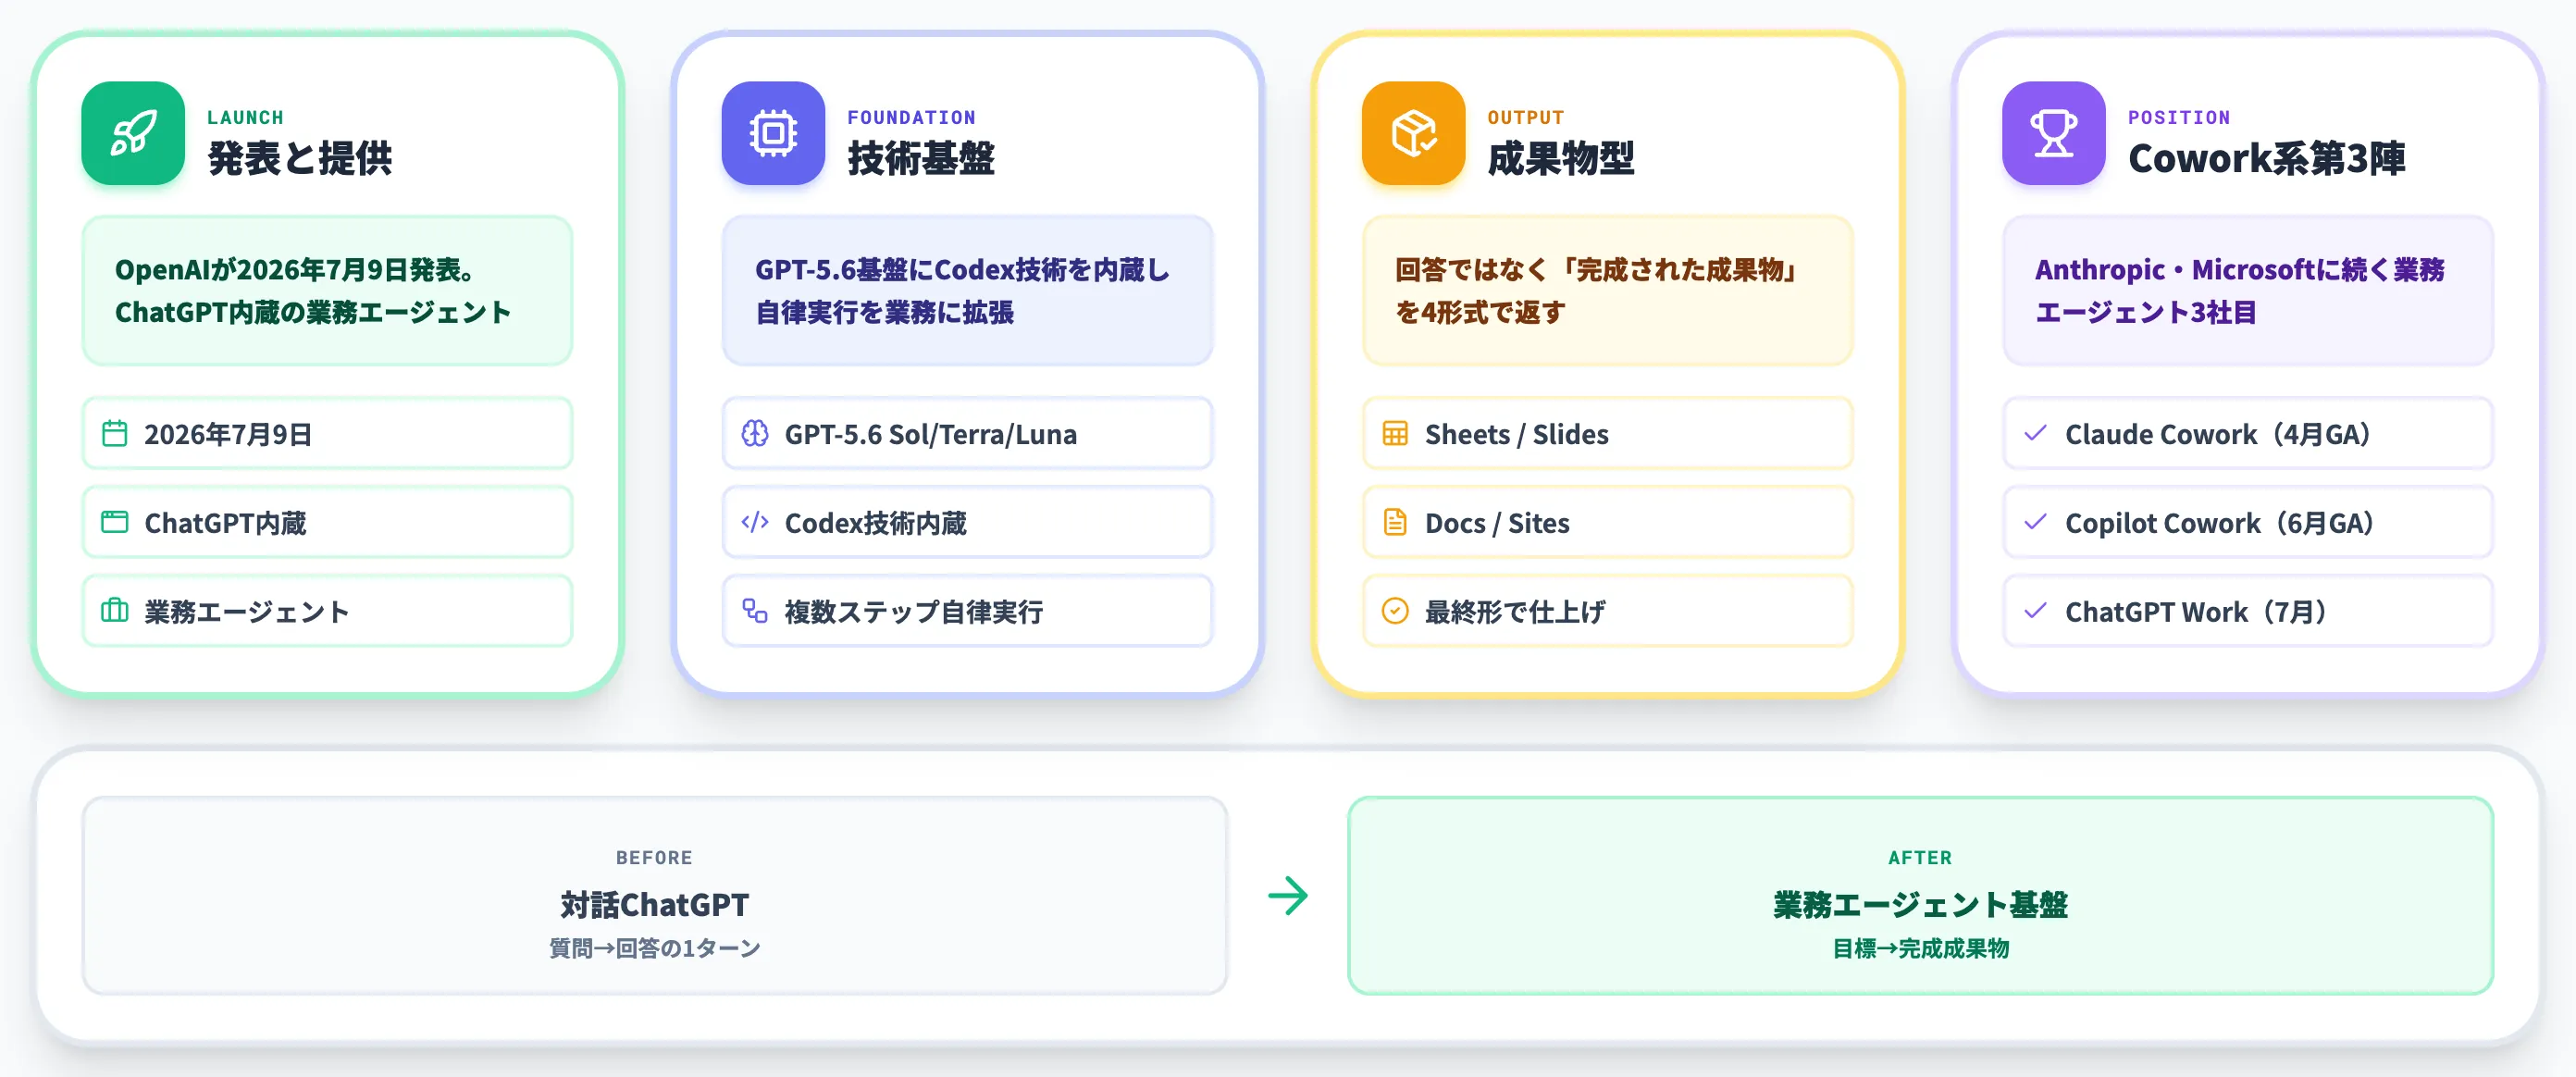Click the 質問→回答の1ターン caption

click(x=654, y=948)
